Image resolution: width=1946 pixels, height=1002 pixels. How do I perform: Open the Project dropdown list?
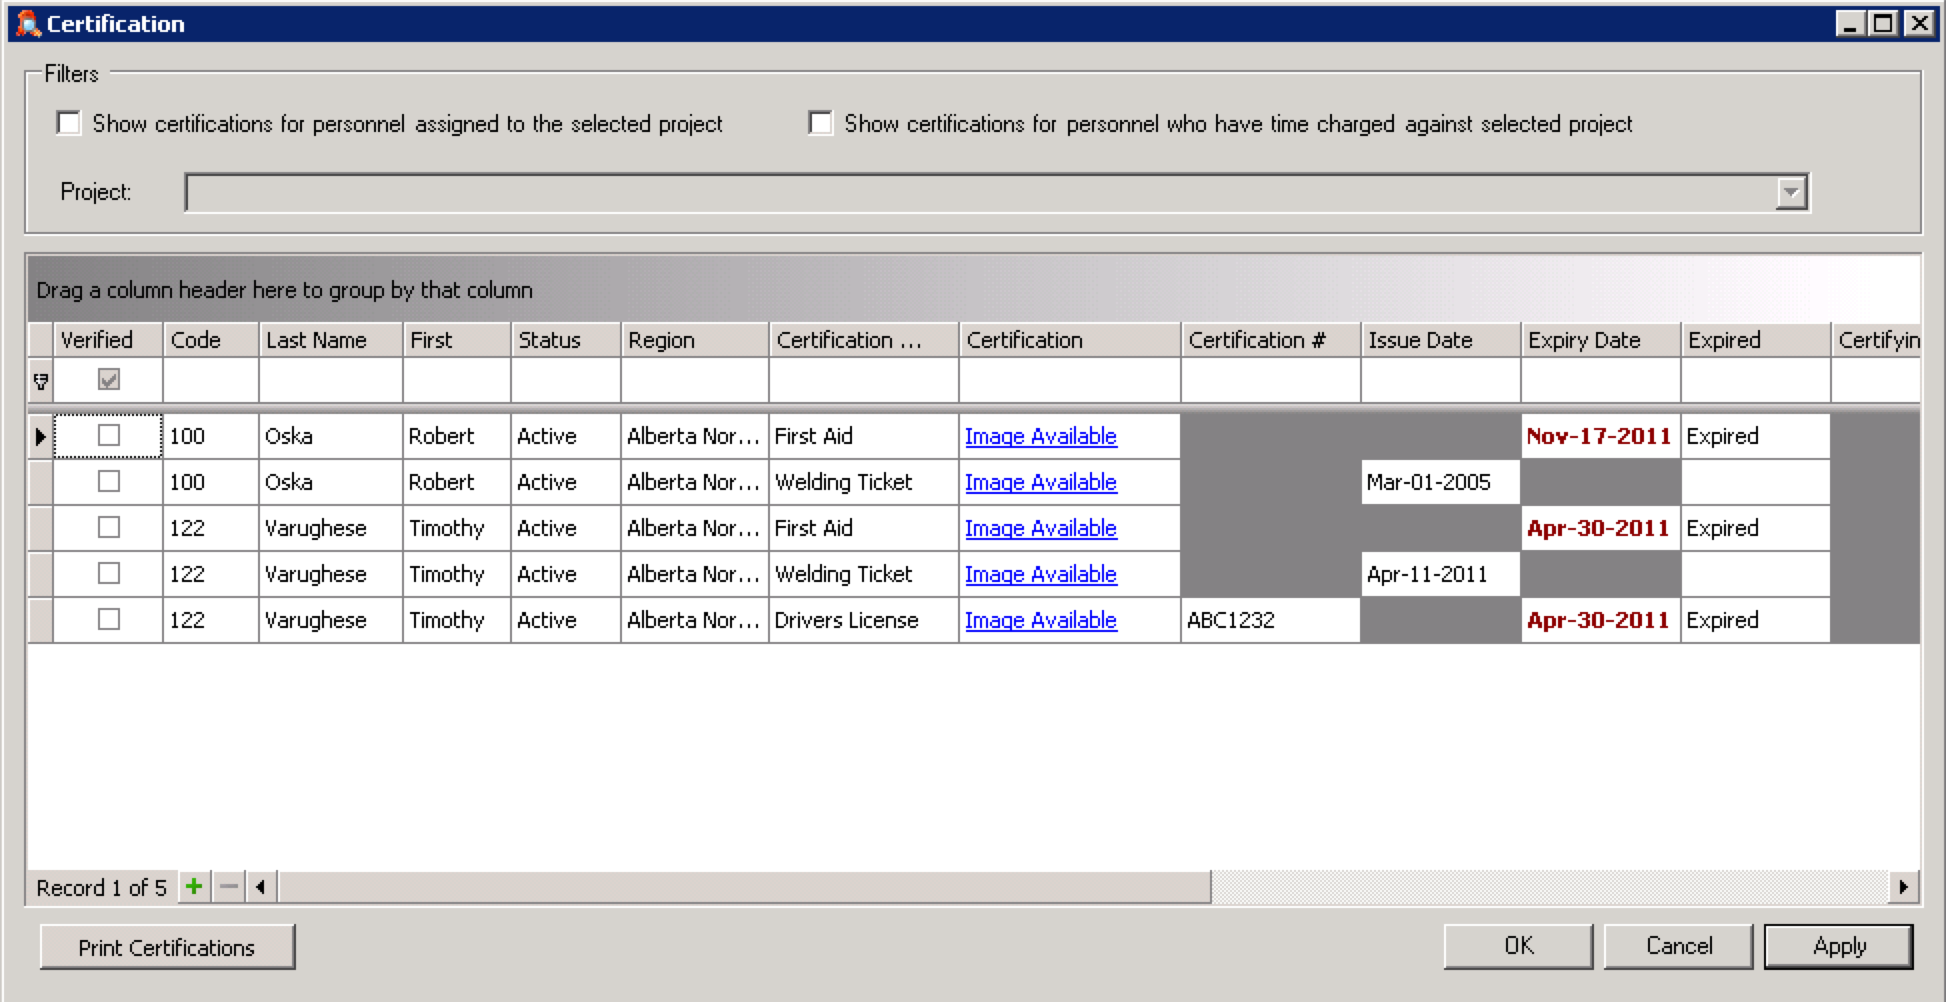pyautogui.click(x=1790, y=192)
